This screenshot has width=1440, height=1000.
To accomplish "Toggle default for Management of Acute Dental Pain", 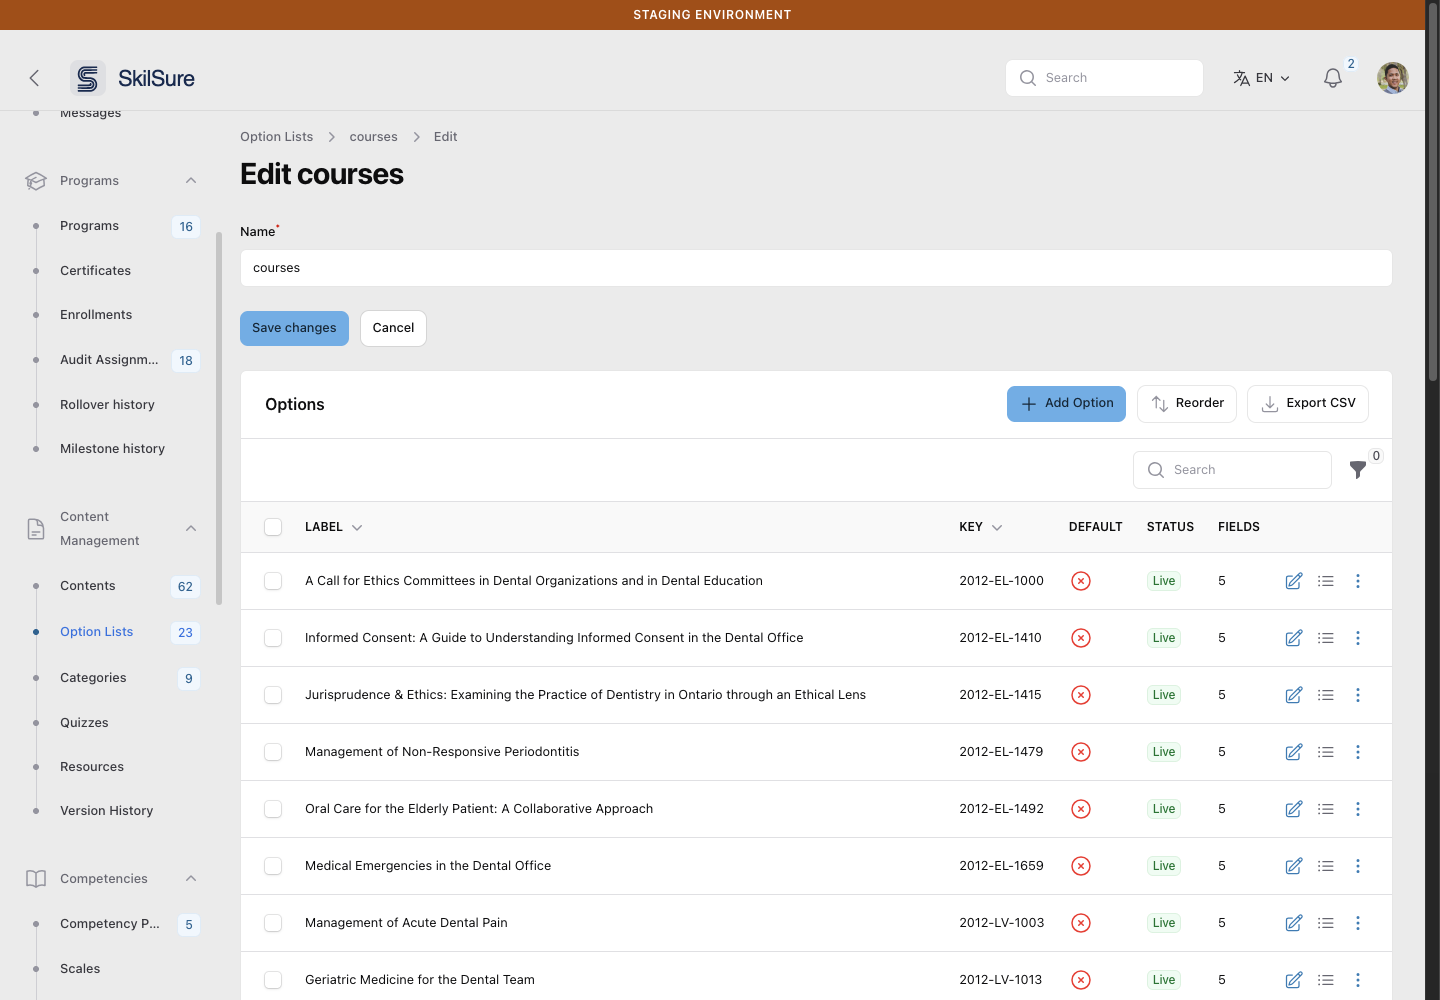I will [x=1081, y=923].
